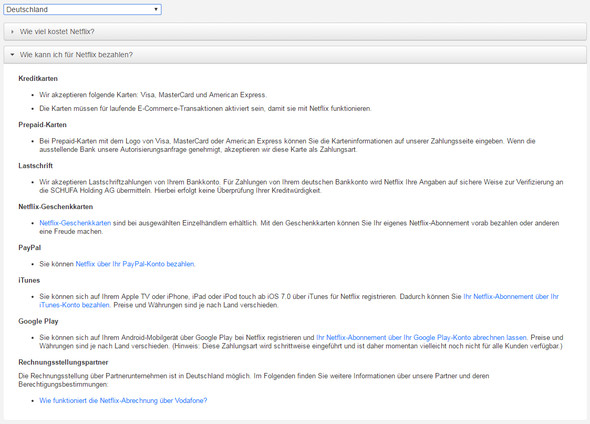This screenshot has height=424, width=590.
Task: Open the Google Play-Konto abrechnen lassen link
Action: pyautogui.click(x=422, y=338)
